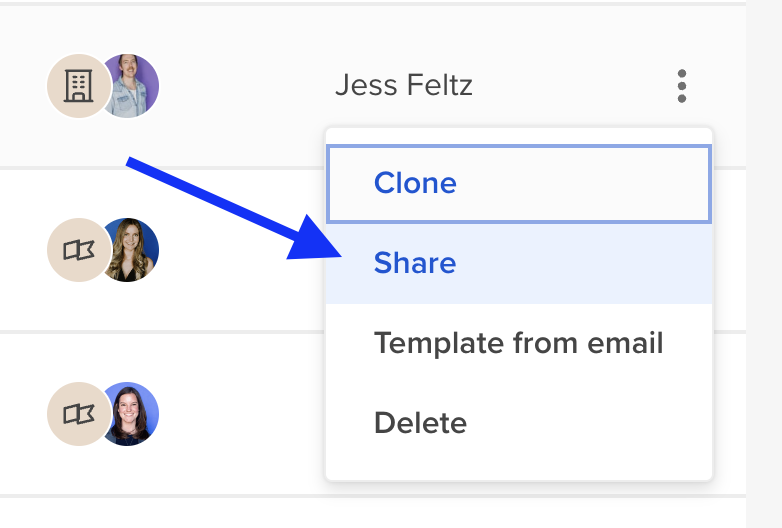Click the building icon in the first row
The height and width of the screenshot is (528, 782).
coord(78,86)
